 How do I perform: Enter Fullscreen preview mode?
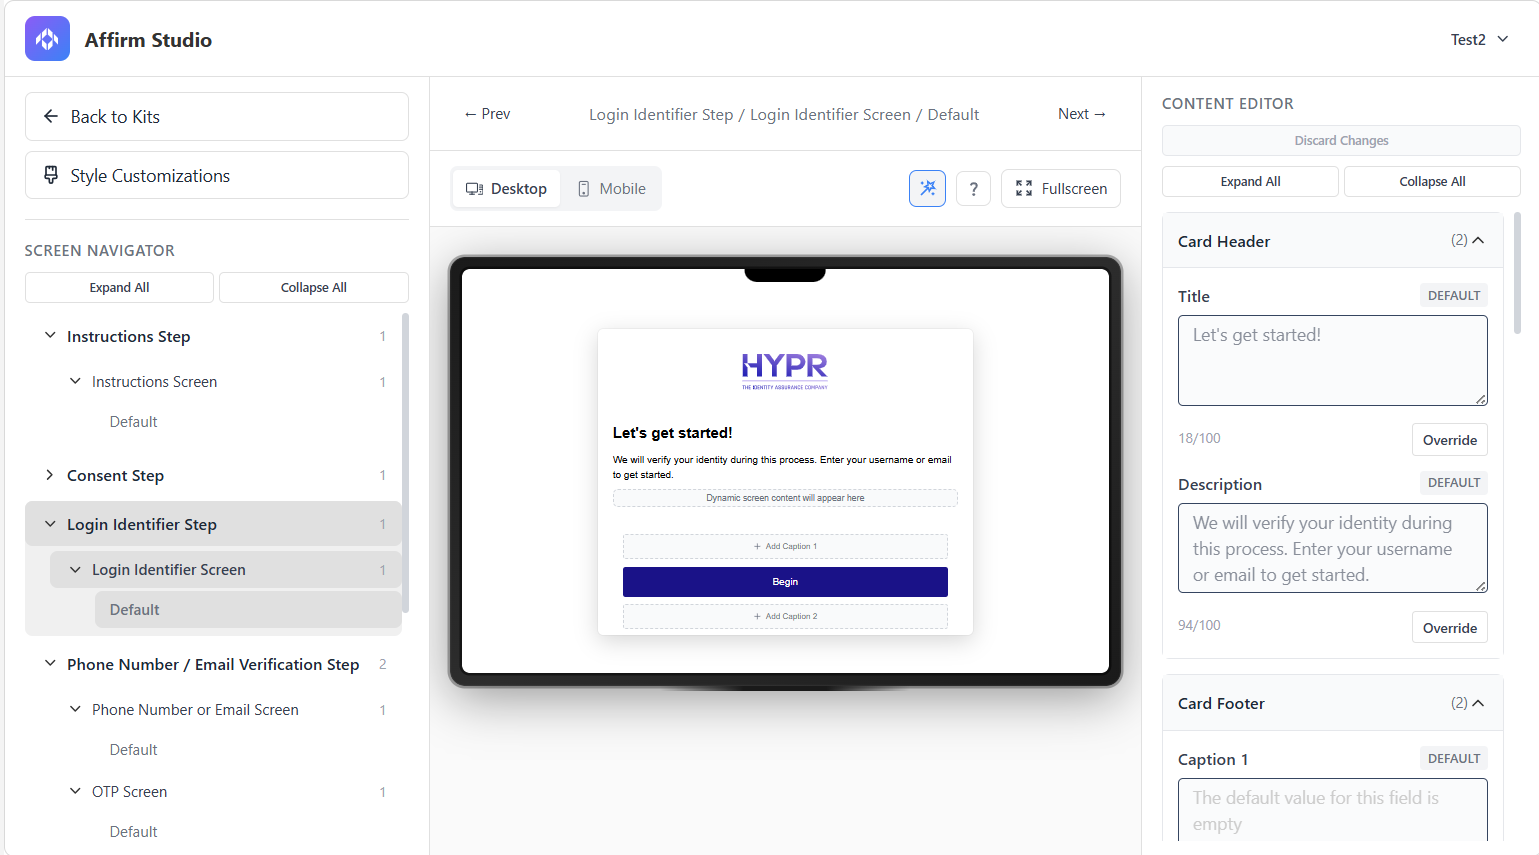tap(1060, 189)
